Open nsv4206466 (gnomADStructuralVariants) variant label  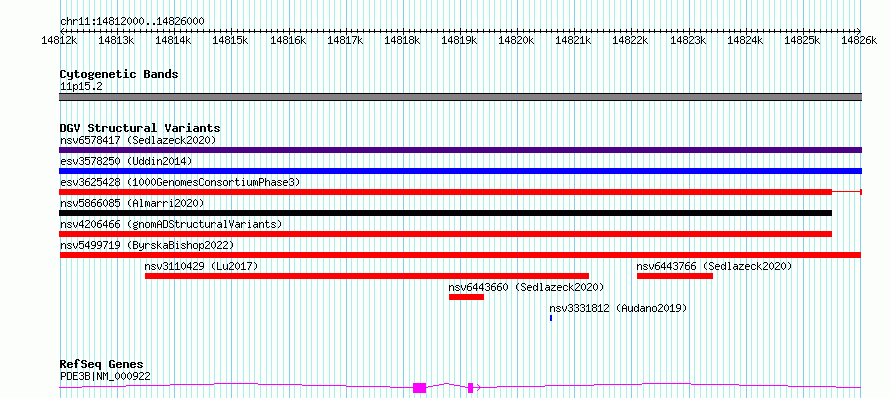coord(171,224)
